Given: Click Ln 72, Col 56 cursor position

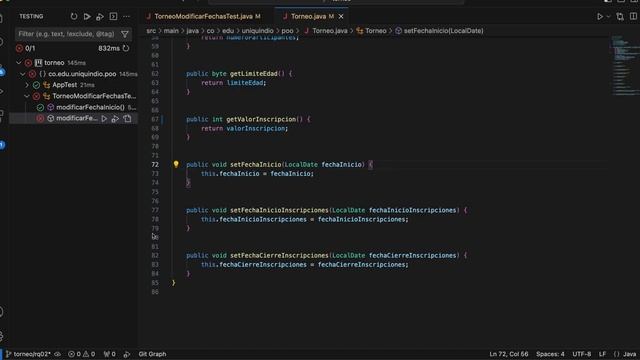Looking at the screenshot, I should [x=509, y=354].
